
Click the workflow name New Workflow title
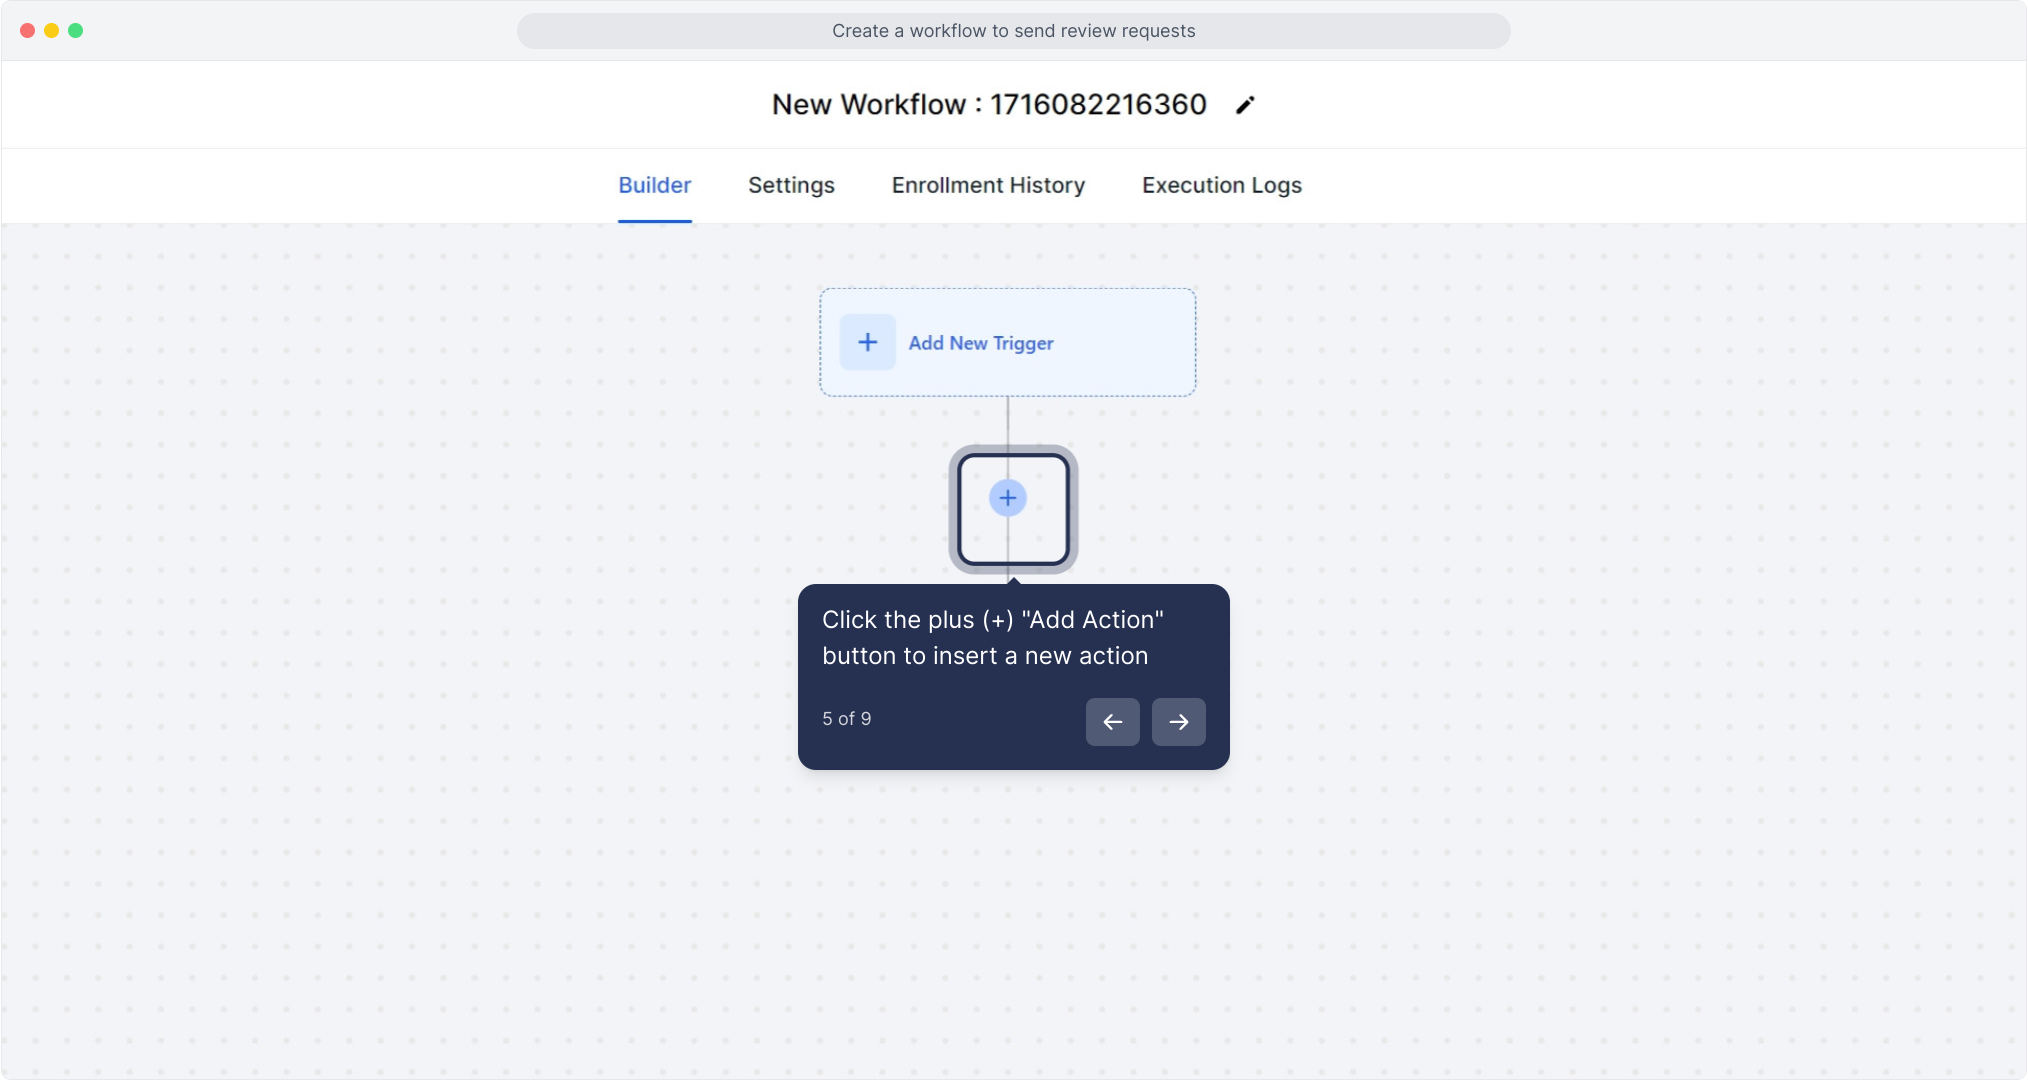[x=988, y=105]
